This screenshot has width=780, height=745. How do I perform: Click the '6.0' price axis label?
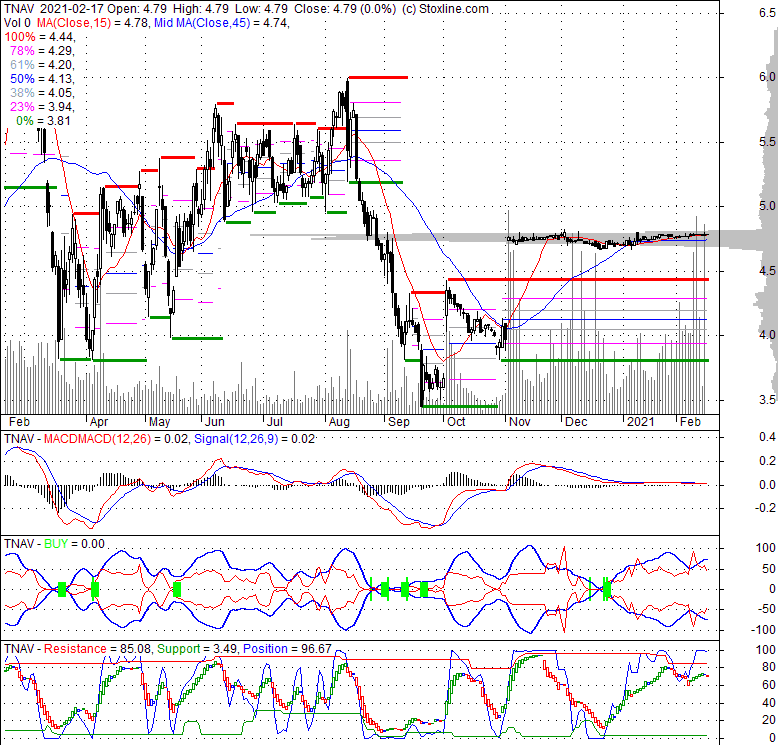pos(767,77)
